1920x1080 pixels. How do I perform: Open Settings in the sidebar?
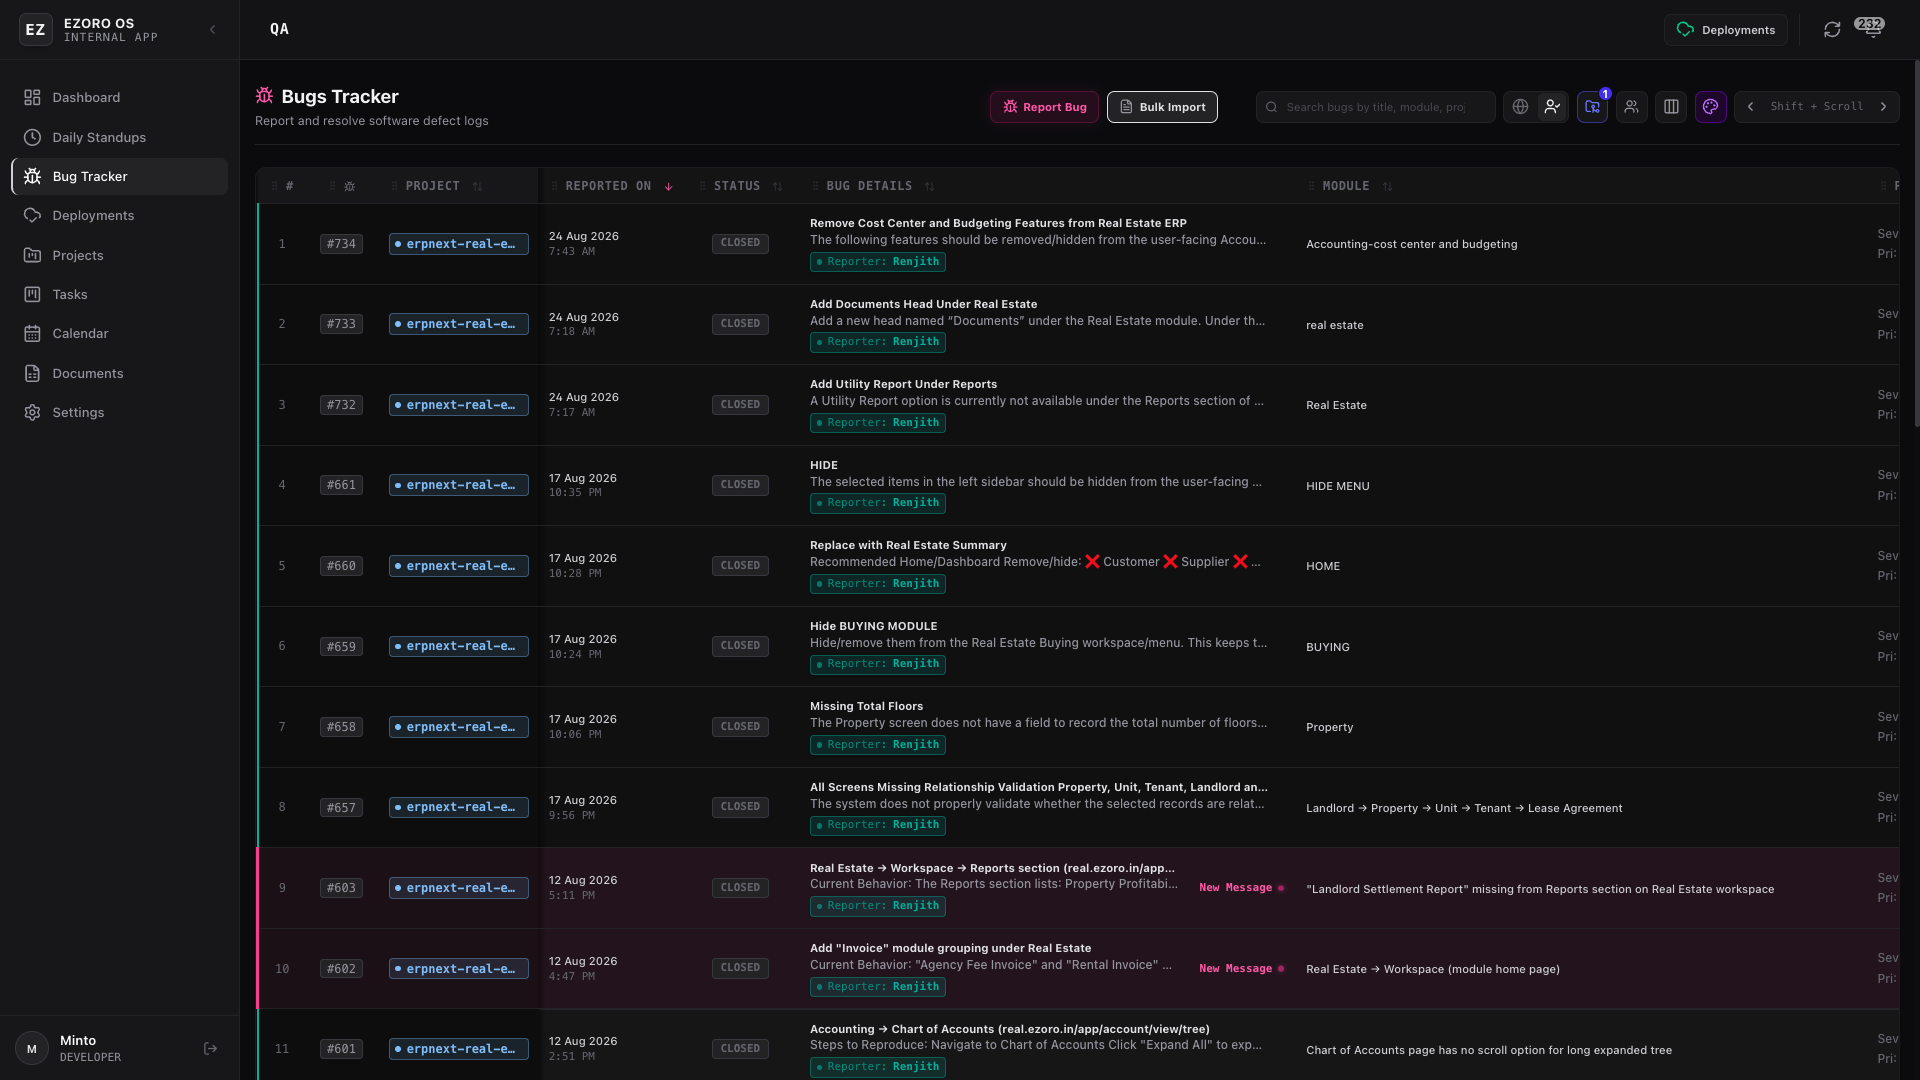119,412
